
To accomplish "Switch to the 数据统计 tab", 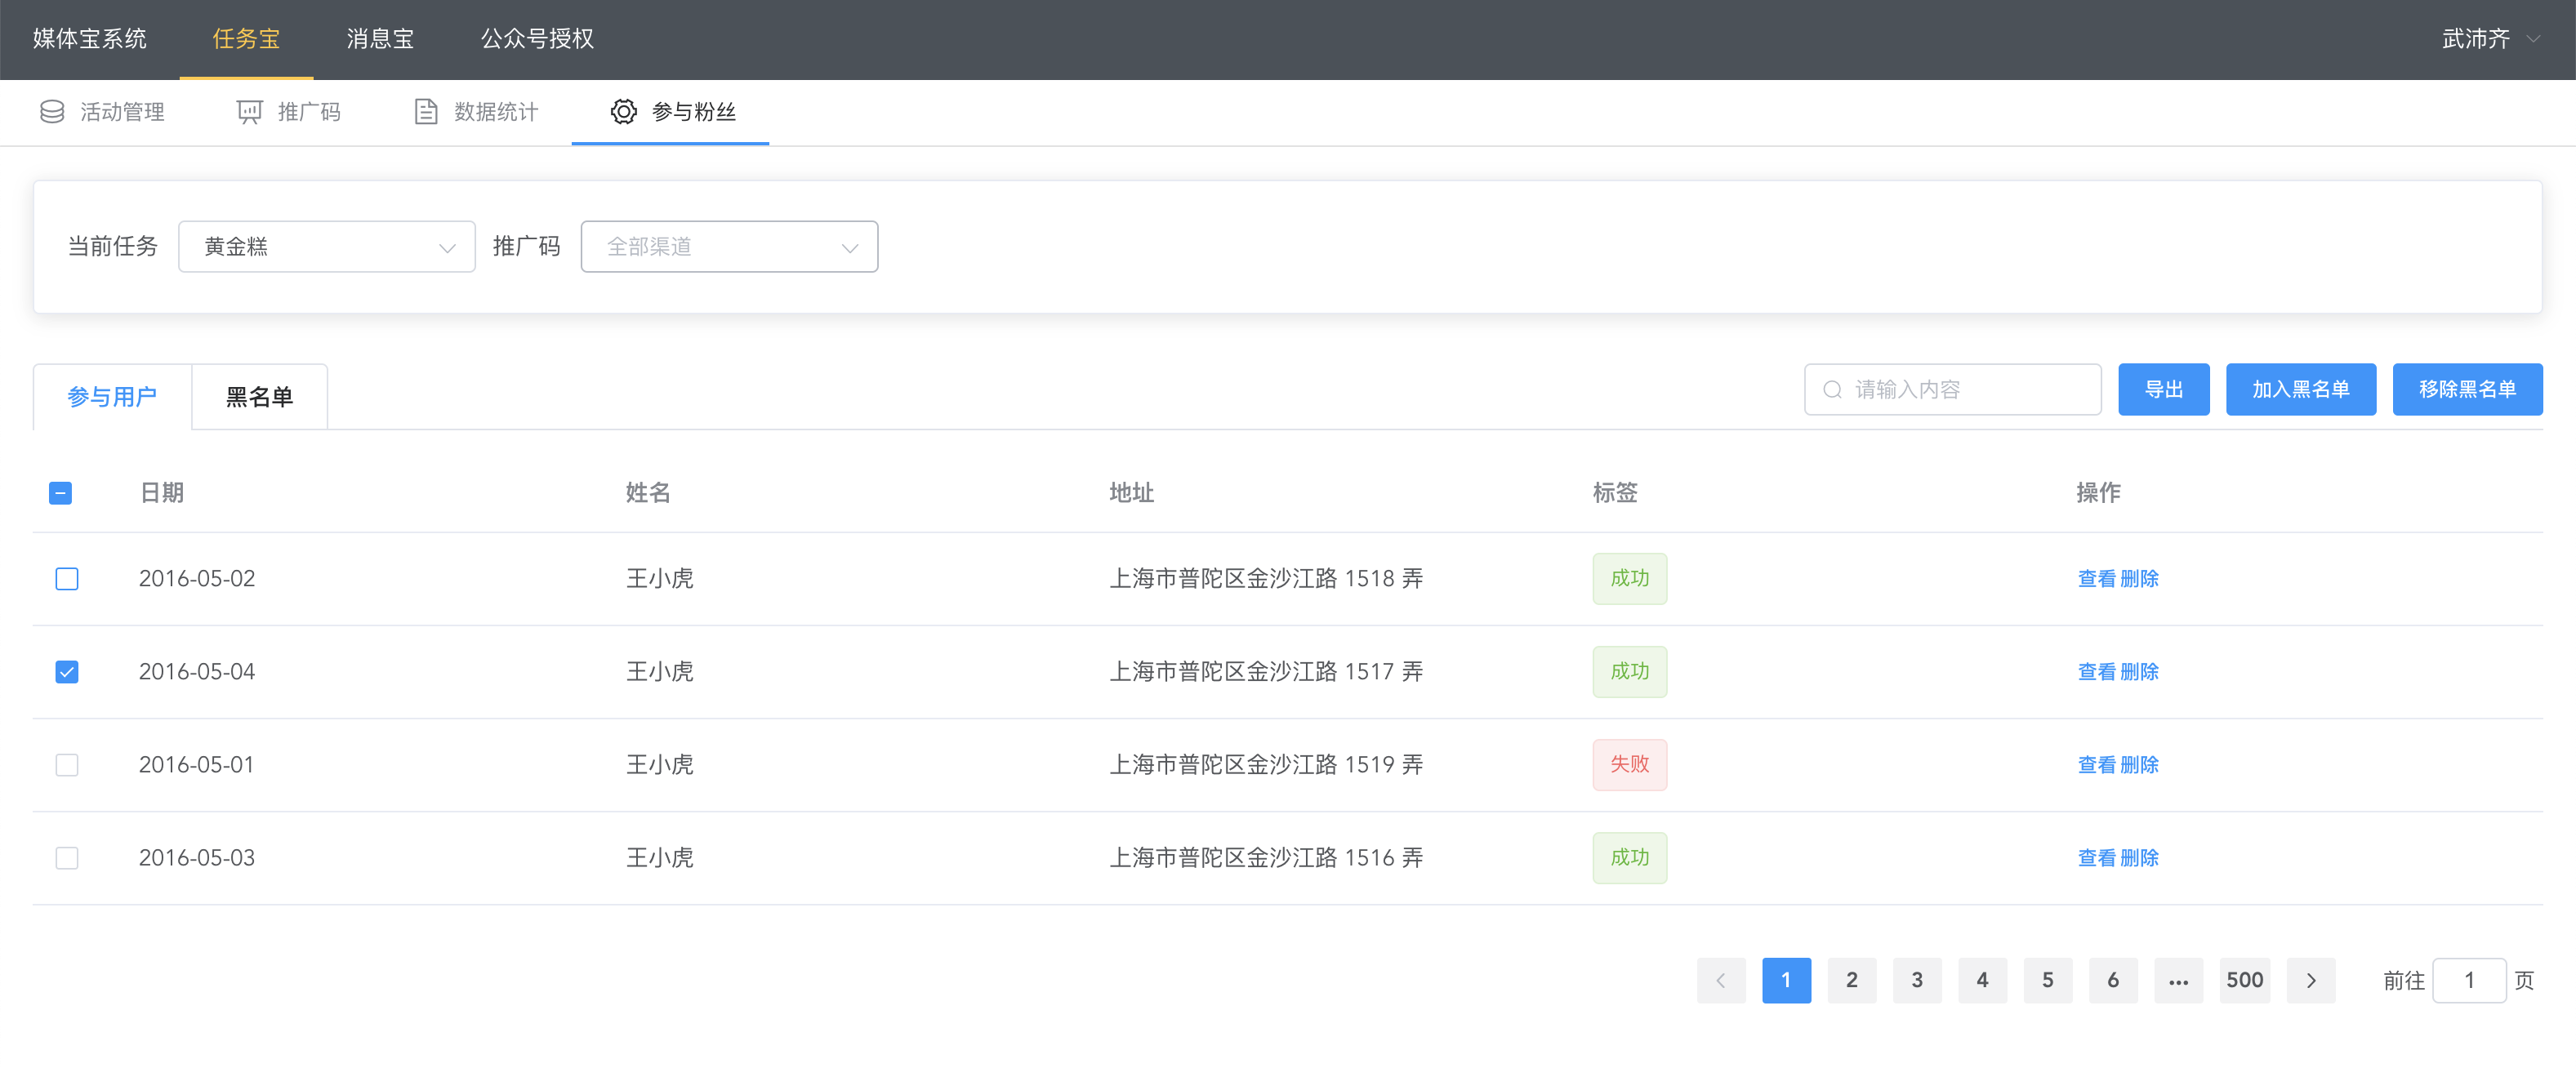I will click(476, 112).
